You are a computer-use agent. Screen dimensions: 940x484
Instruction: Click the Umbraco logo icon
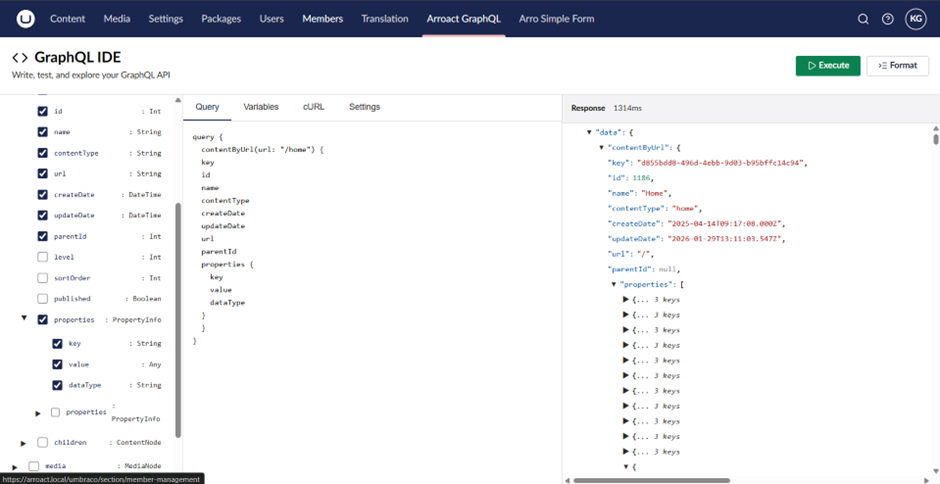26,18
